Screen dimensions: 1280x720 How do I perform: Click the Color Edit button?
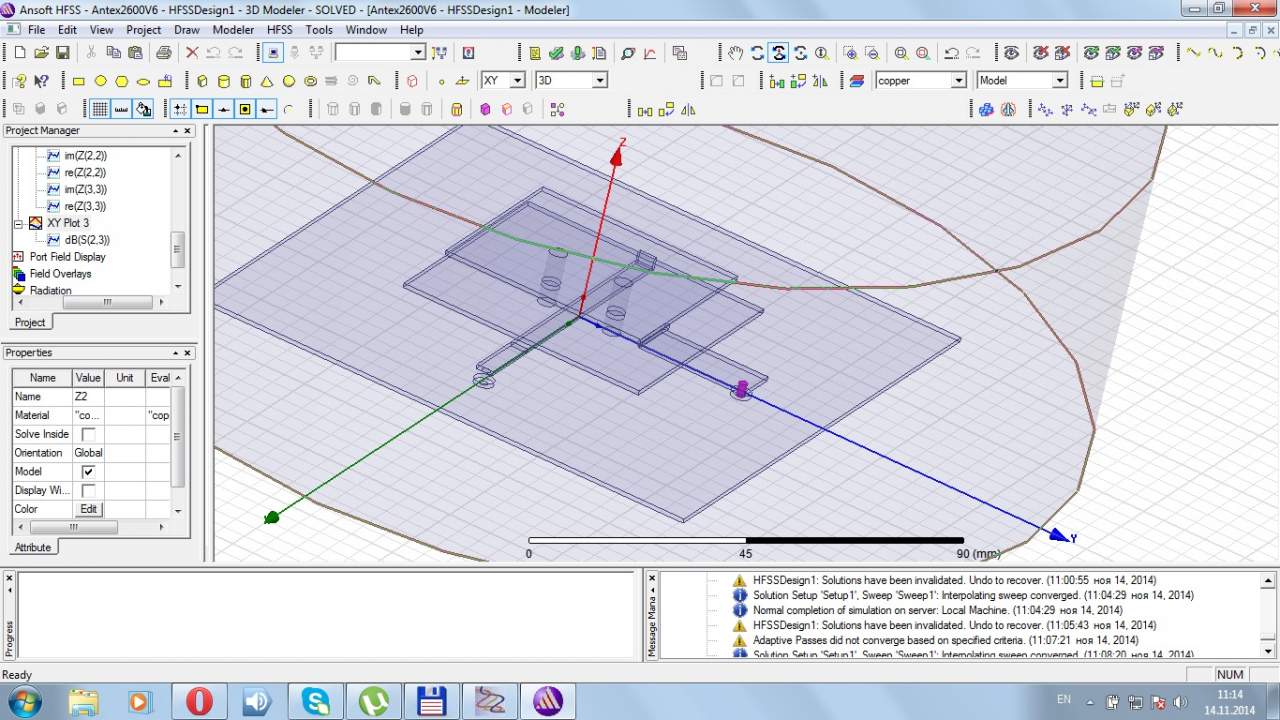click(x=88, y=510)
